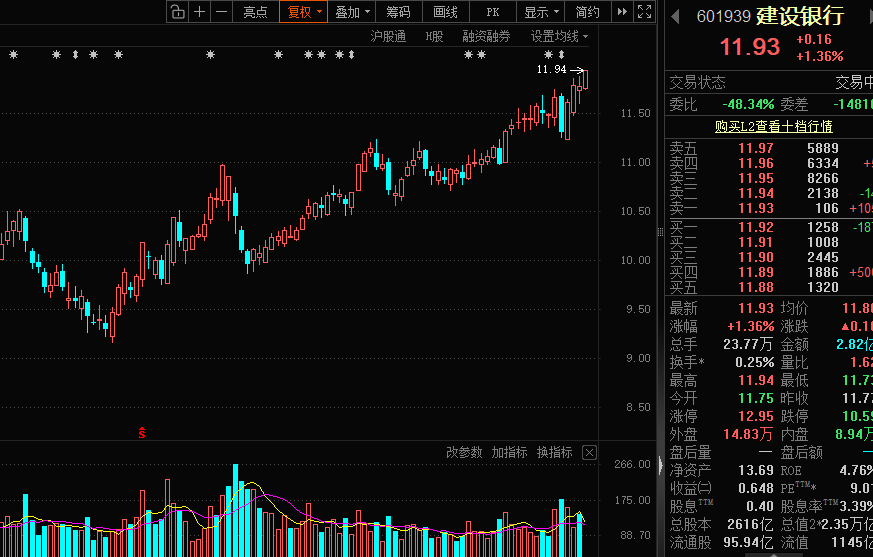Click 买三 price 11.90
Image resolution: width=873 pixels, height=557 pixels.
coord(756,257)
